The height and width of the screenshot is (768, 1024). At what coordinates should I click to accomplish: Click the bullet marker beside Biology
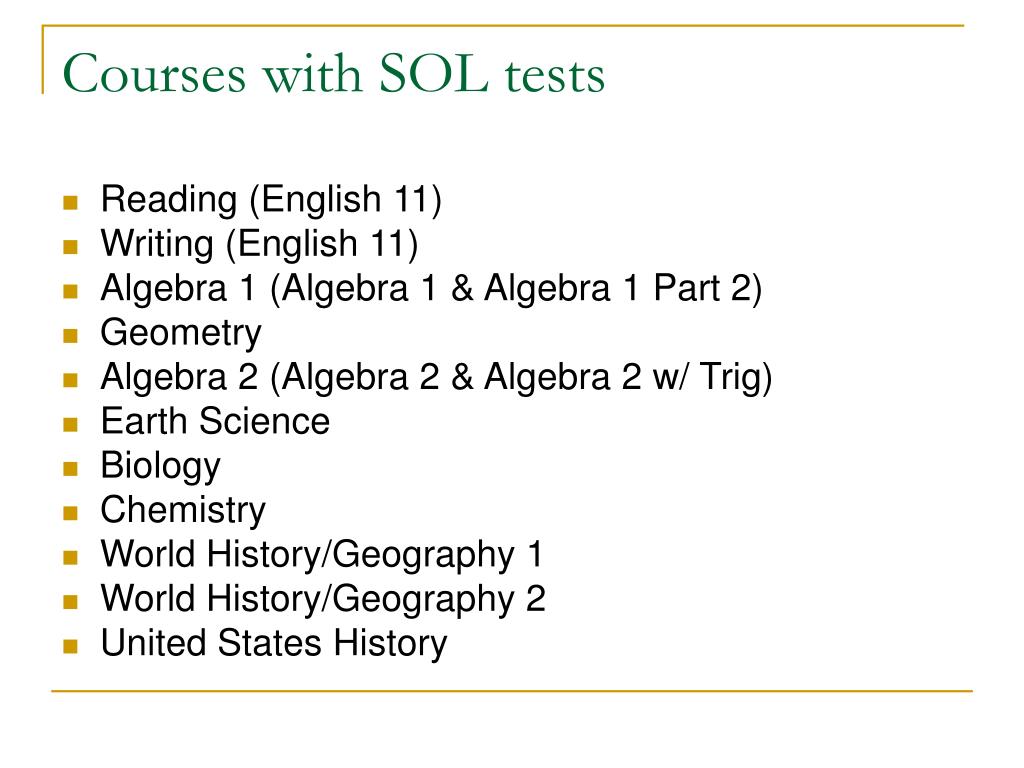click(71, 469)
